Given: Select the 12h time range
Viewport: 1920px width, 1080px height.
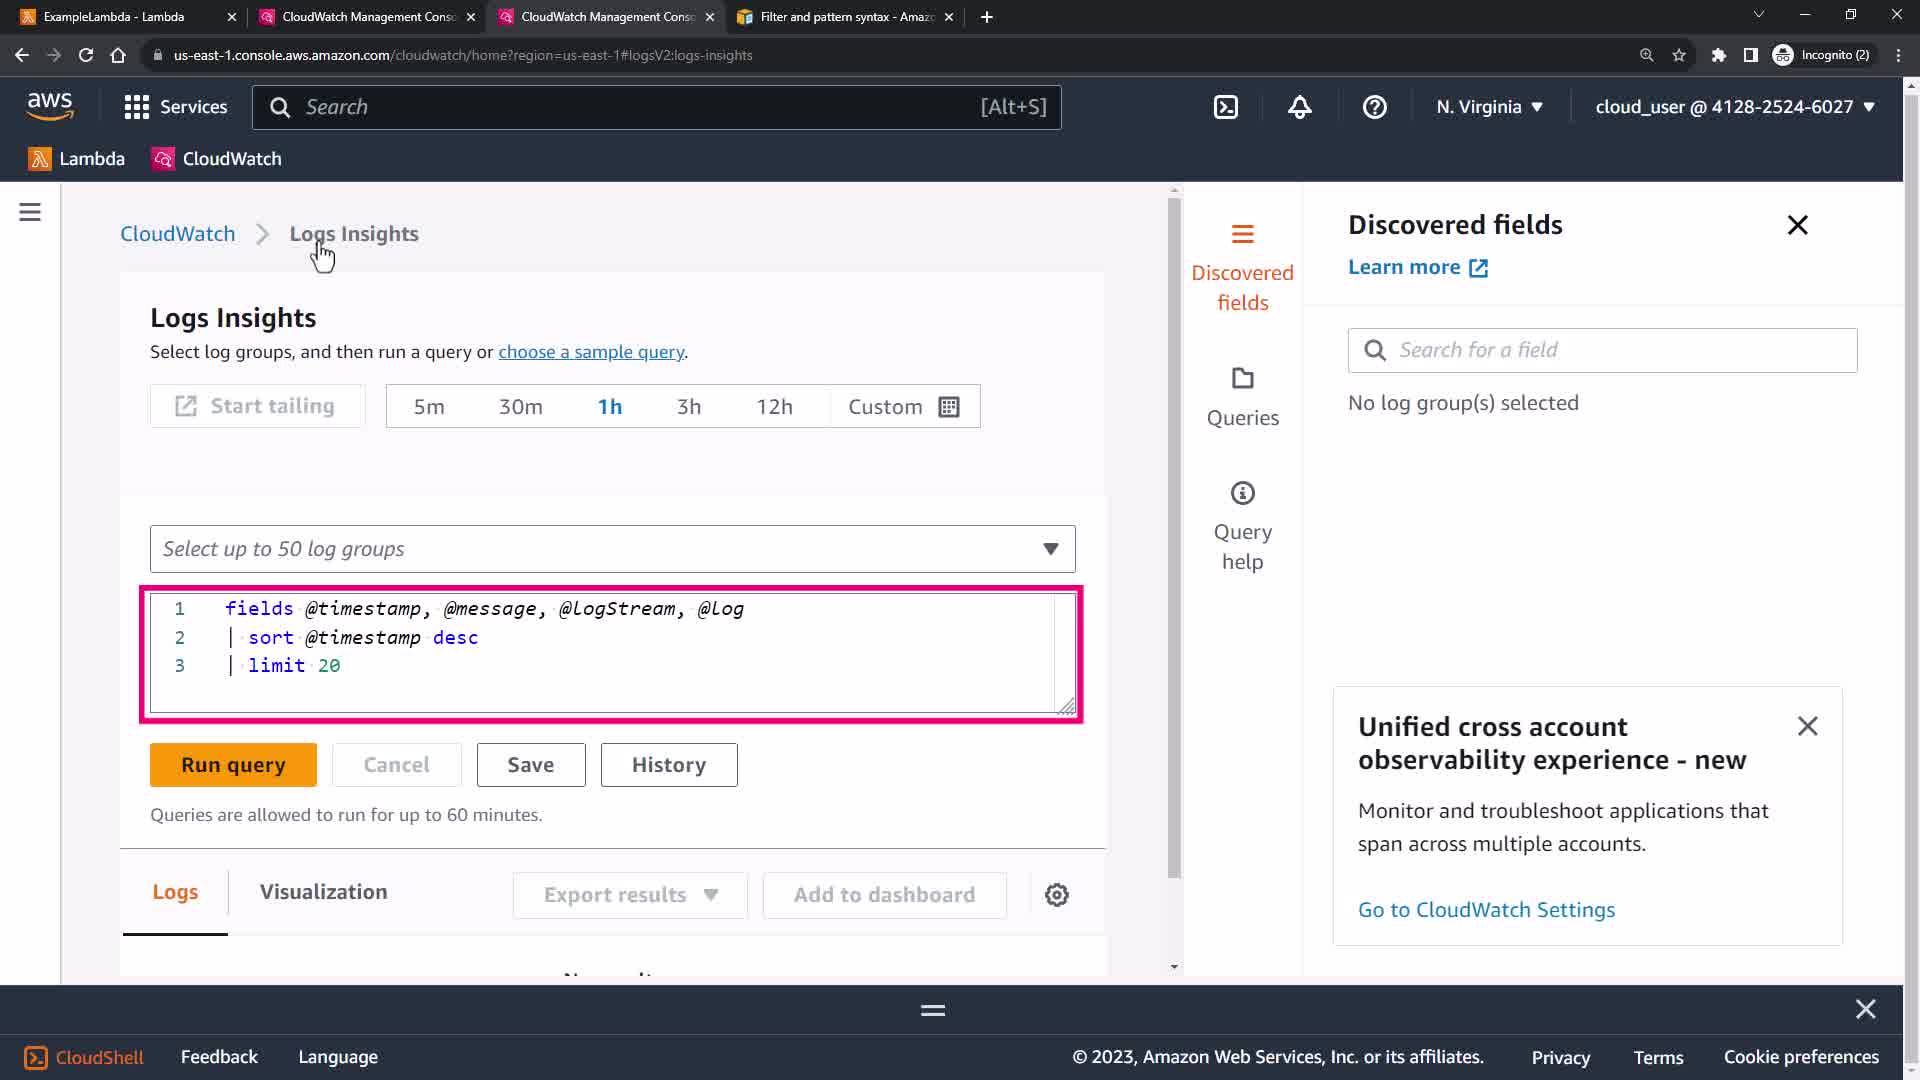Looking at the screenshot, I should point(774,407).
